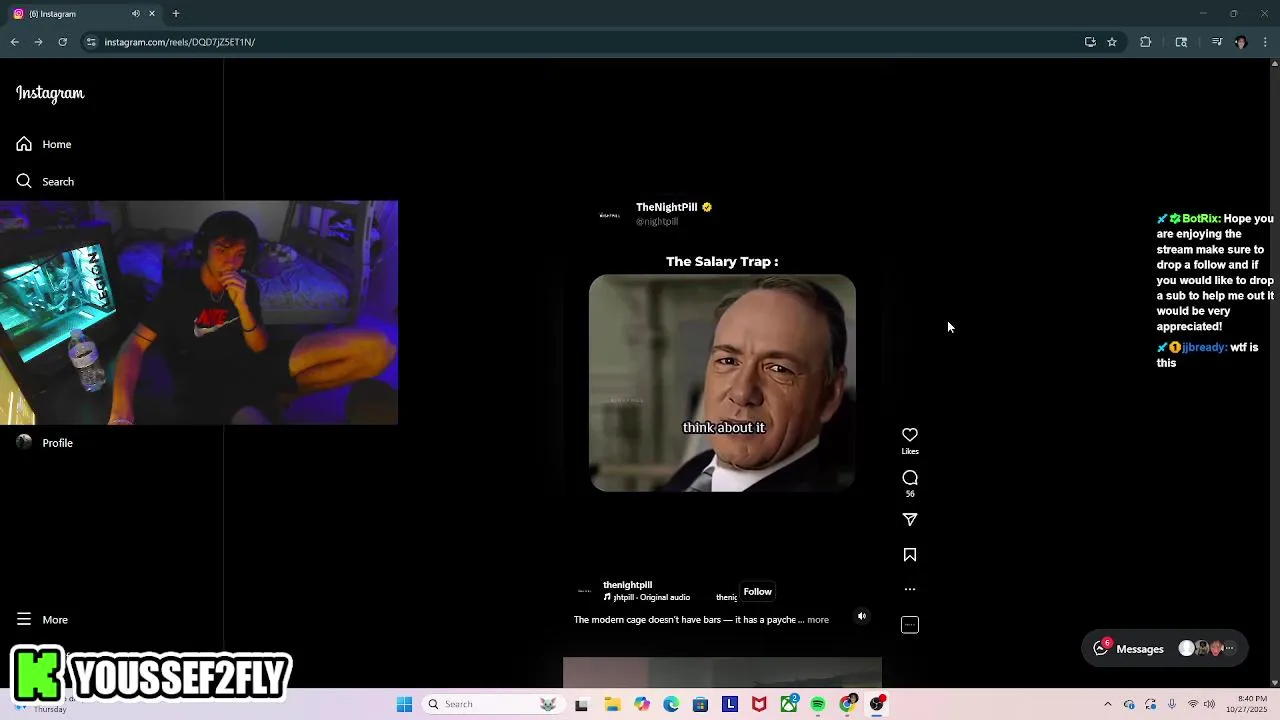The image size is (1280, 720).
Task: Click the address bar URL
Action: point(180,42)
